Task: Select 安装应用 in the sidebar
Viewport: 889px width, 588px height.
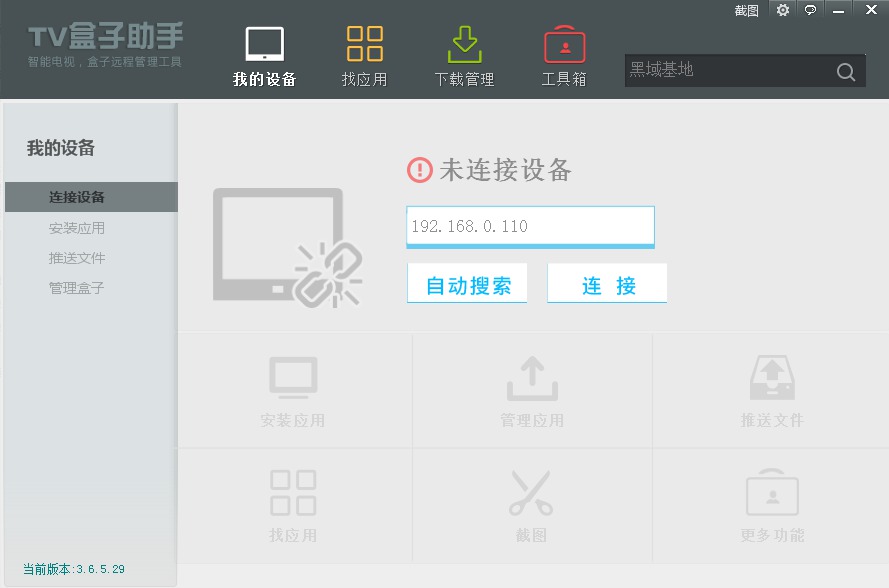Action: [x=77, y=228]
